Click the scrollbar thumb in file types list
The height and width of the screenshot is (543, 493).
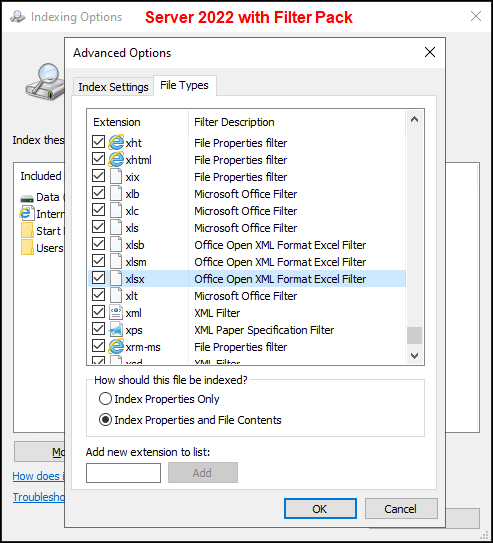pyautogui.click(x=414, y=335)
